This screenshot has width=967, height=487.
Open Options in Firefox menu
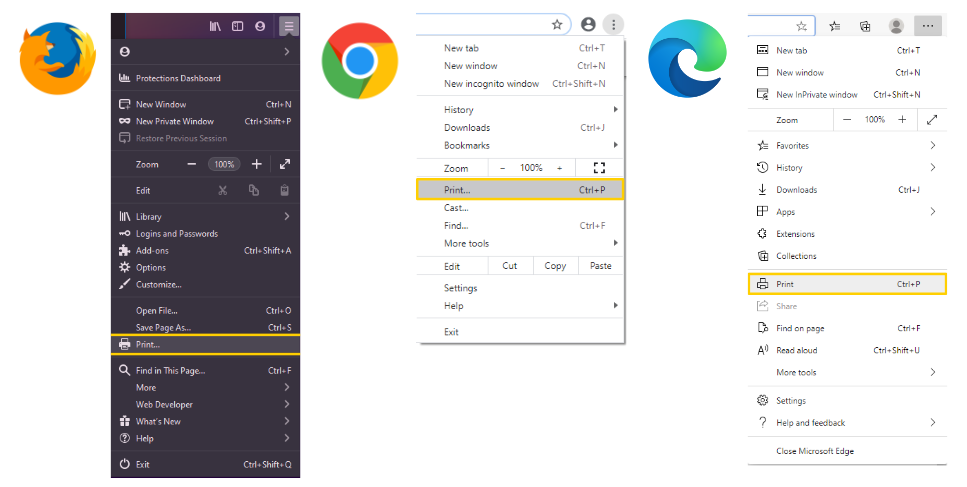[205, 268]
